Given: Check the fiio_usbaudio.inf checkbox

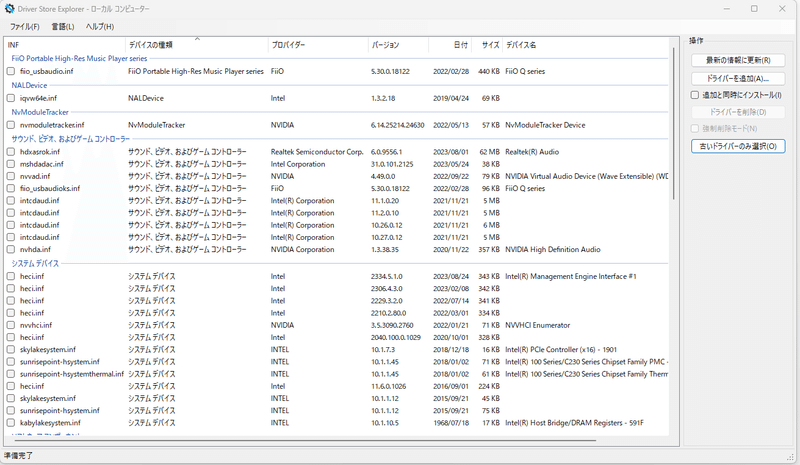Looking at the screenshot, I should (x=11, y=71).
